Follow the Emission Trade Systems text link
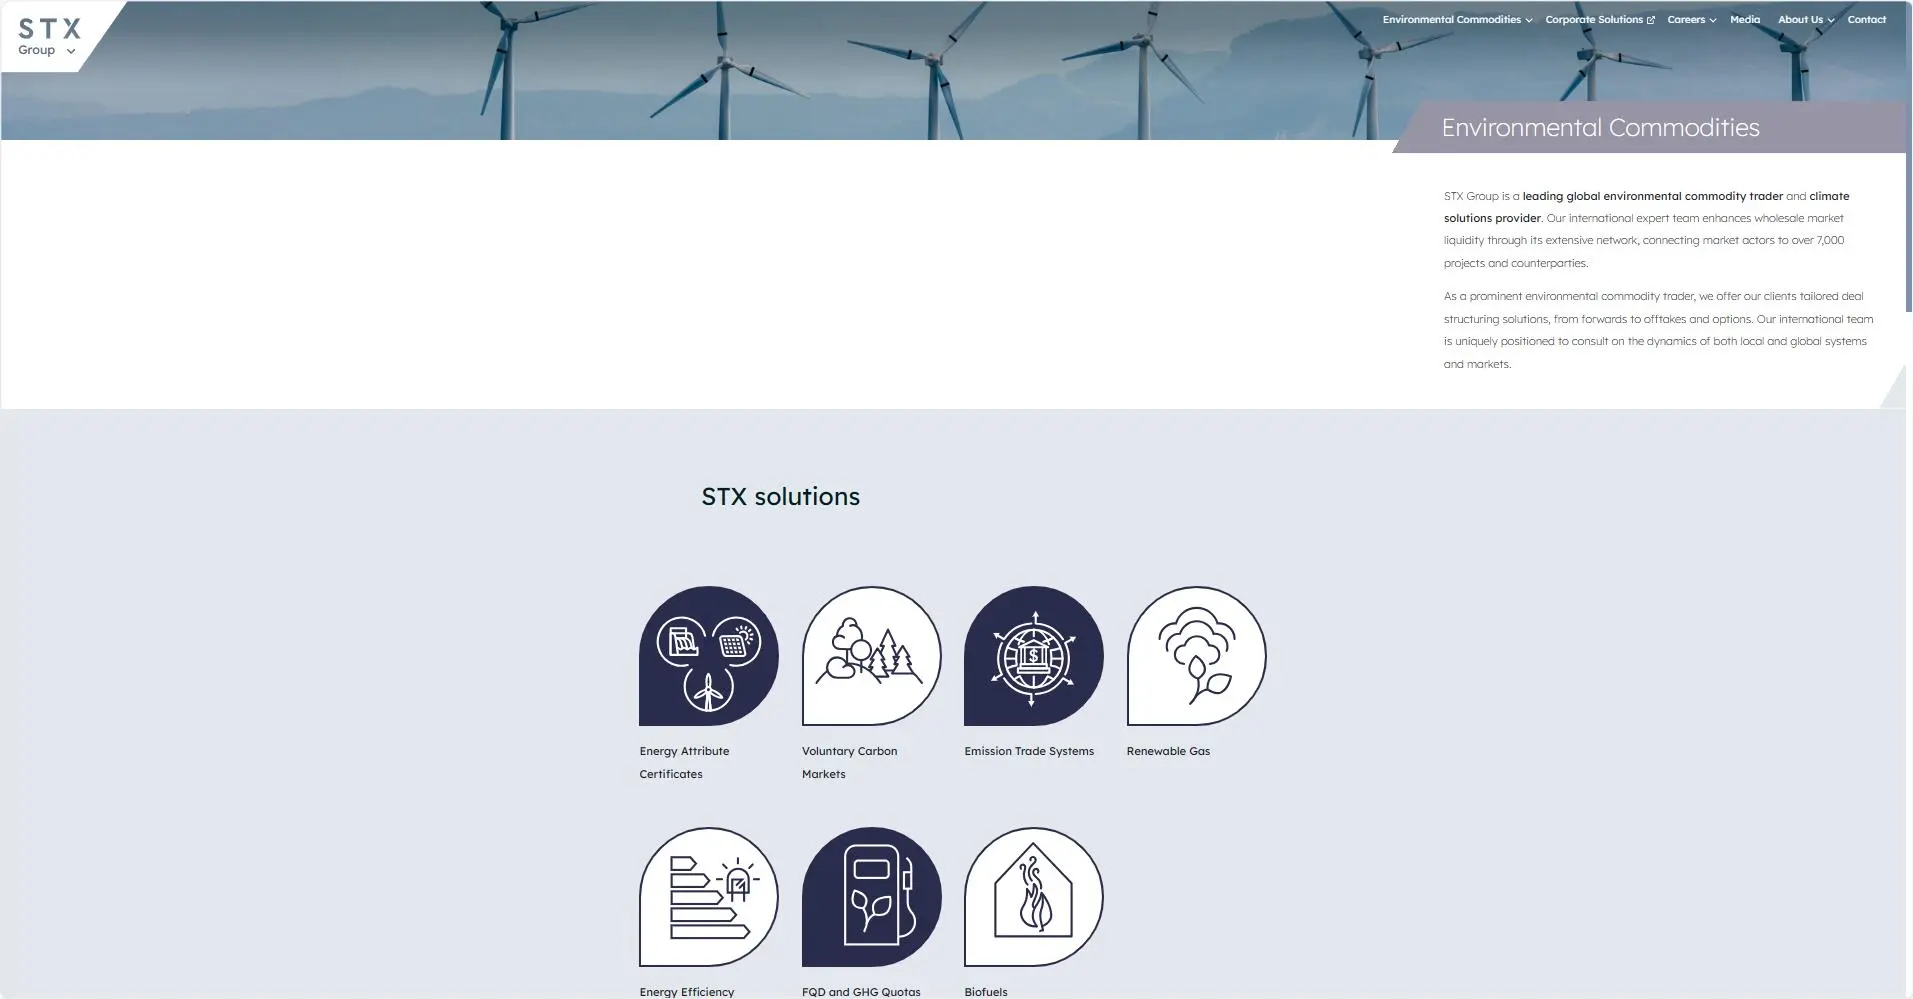The image size is (1913, 999). coord(1029,751)
